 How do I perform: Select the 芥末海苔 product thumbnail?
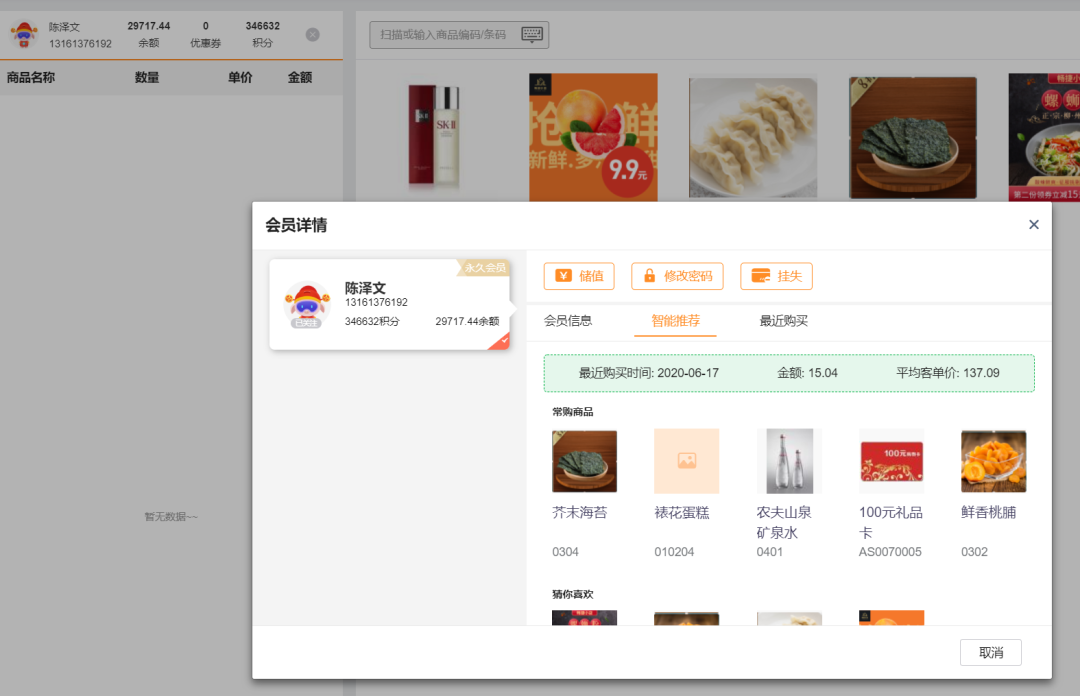tap(584, 461)
